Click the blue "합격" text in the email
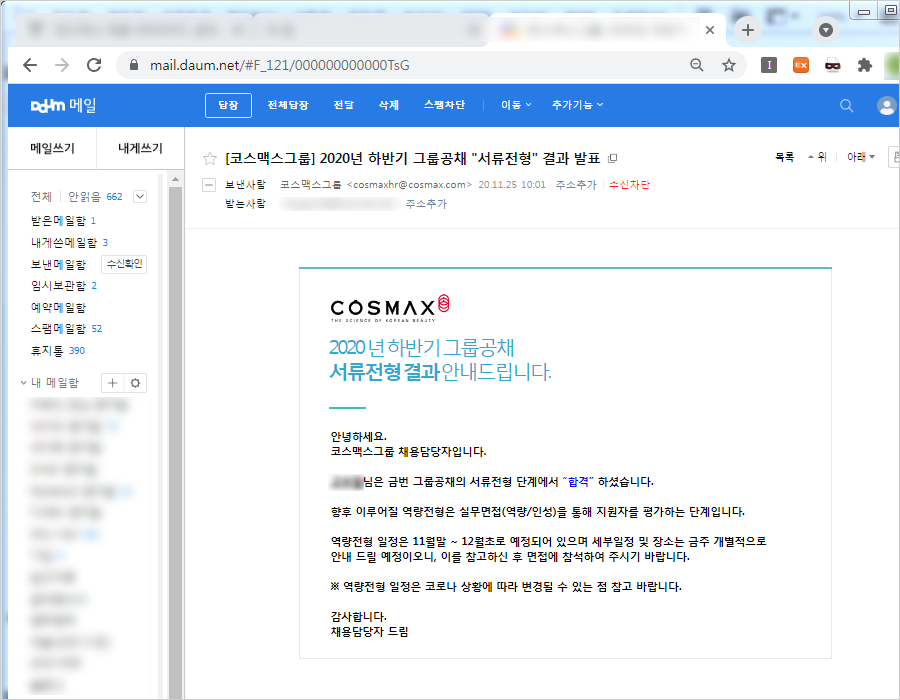900x700 pixels. [578, 482]
